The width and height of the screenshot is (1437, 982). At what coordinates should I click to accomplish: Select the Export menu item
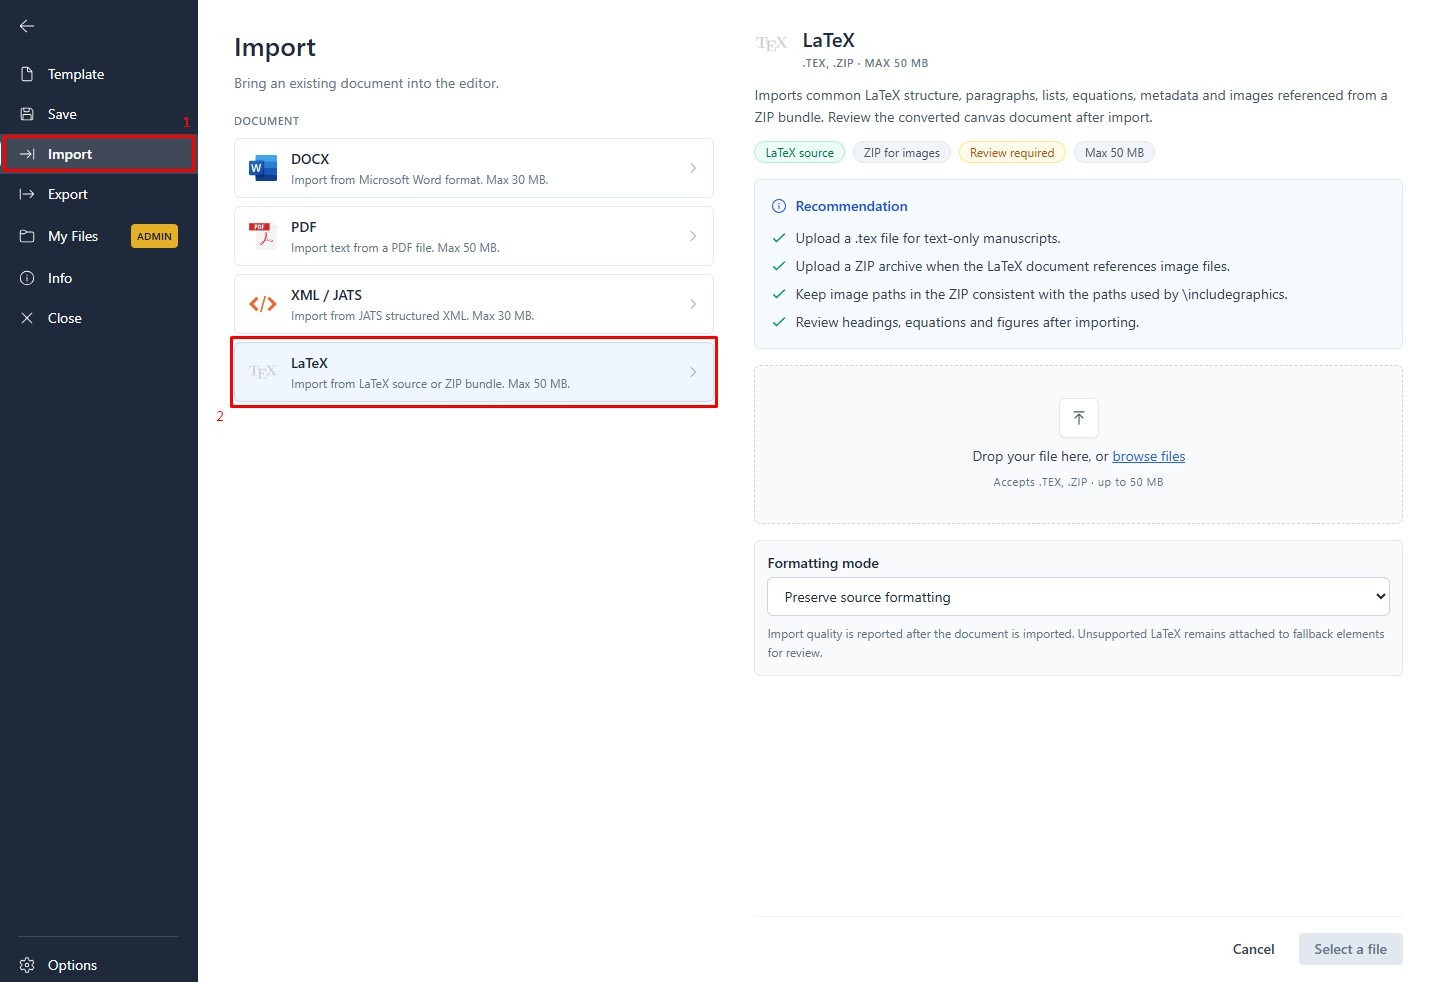coord(99,194)
